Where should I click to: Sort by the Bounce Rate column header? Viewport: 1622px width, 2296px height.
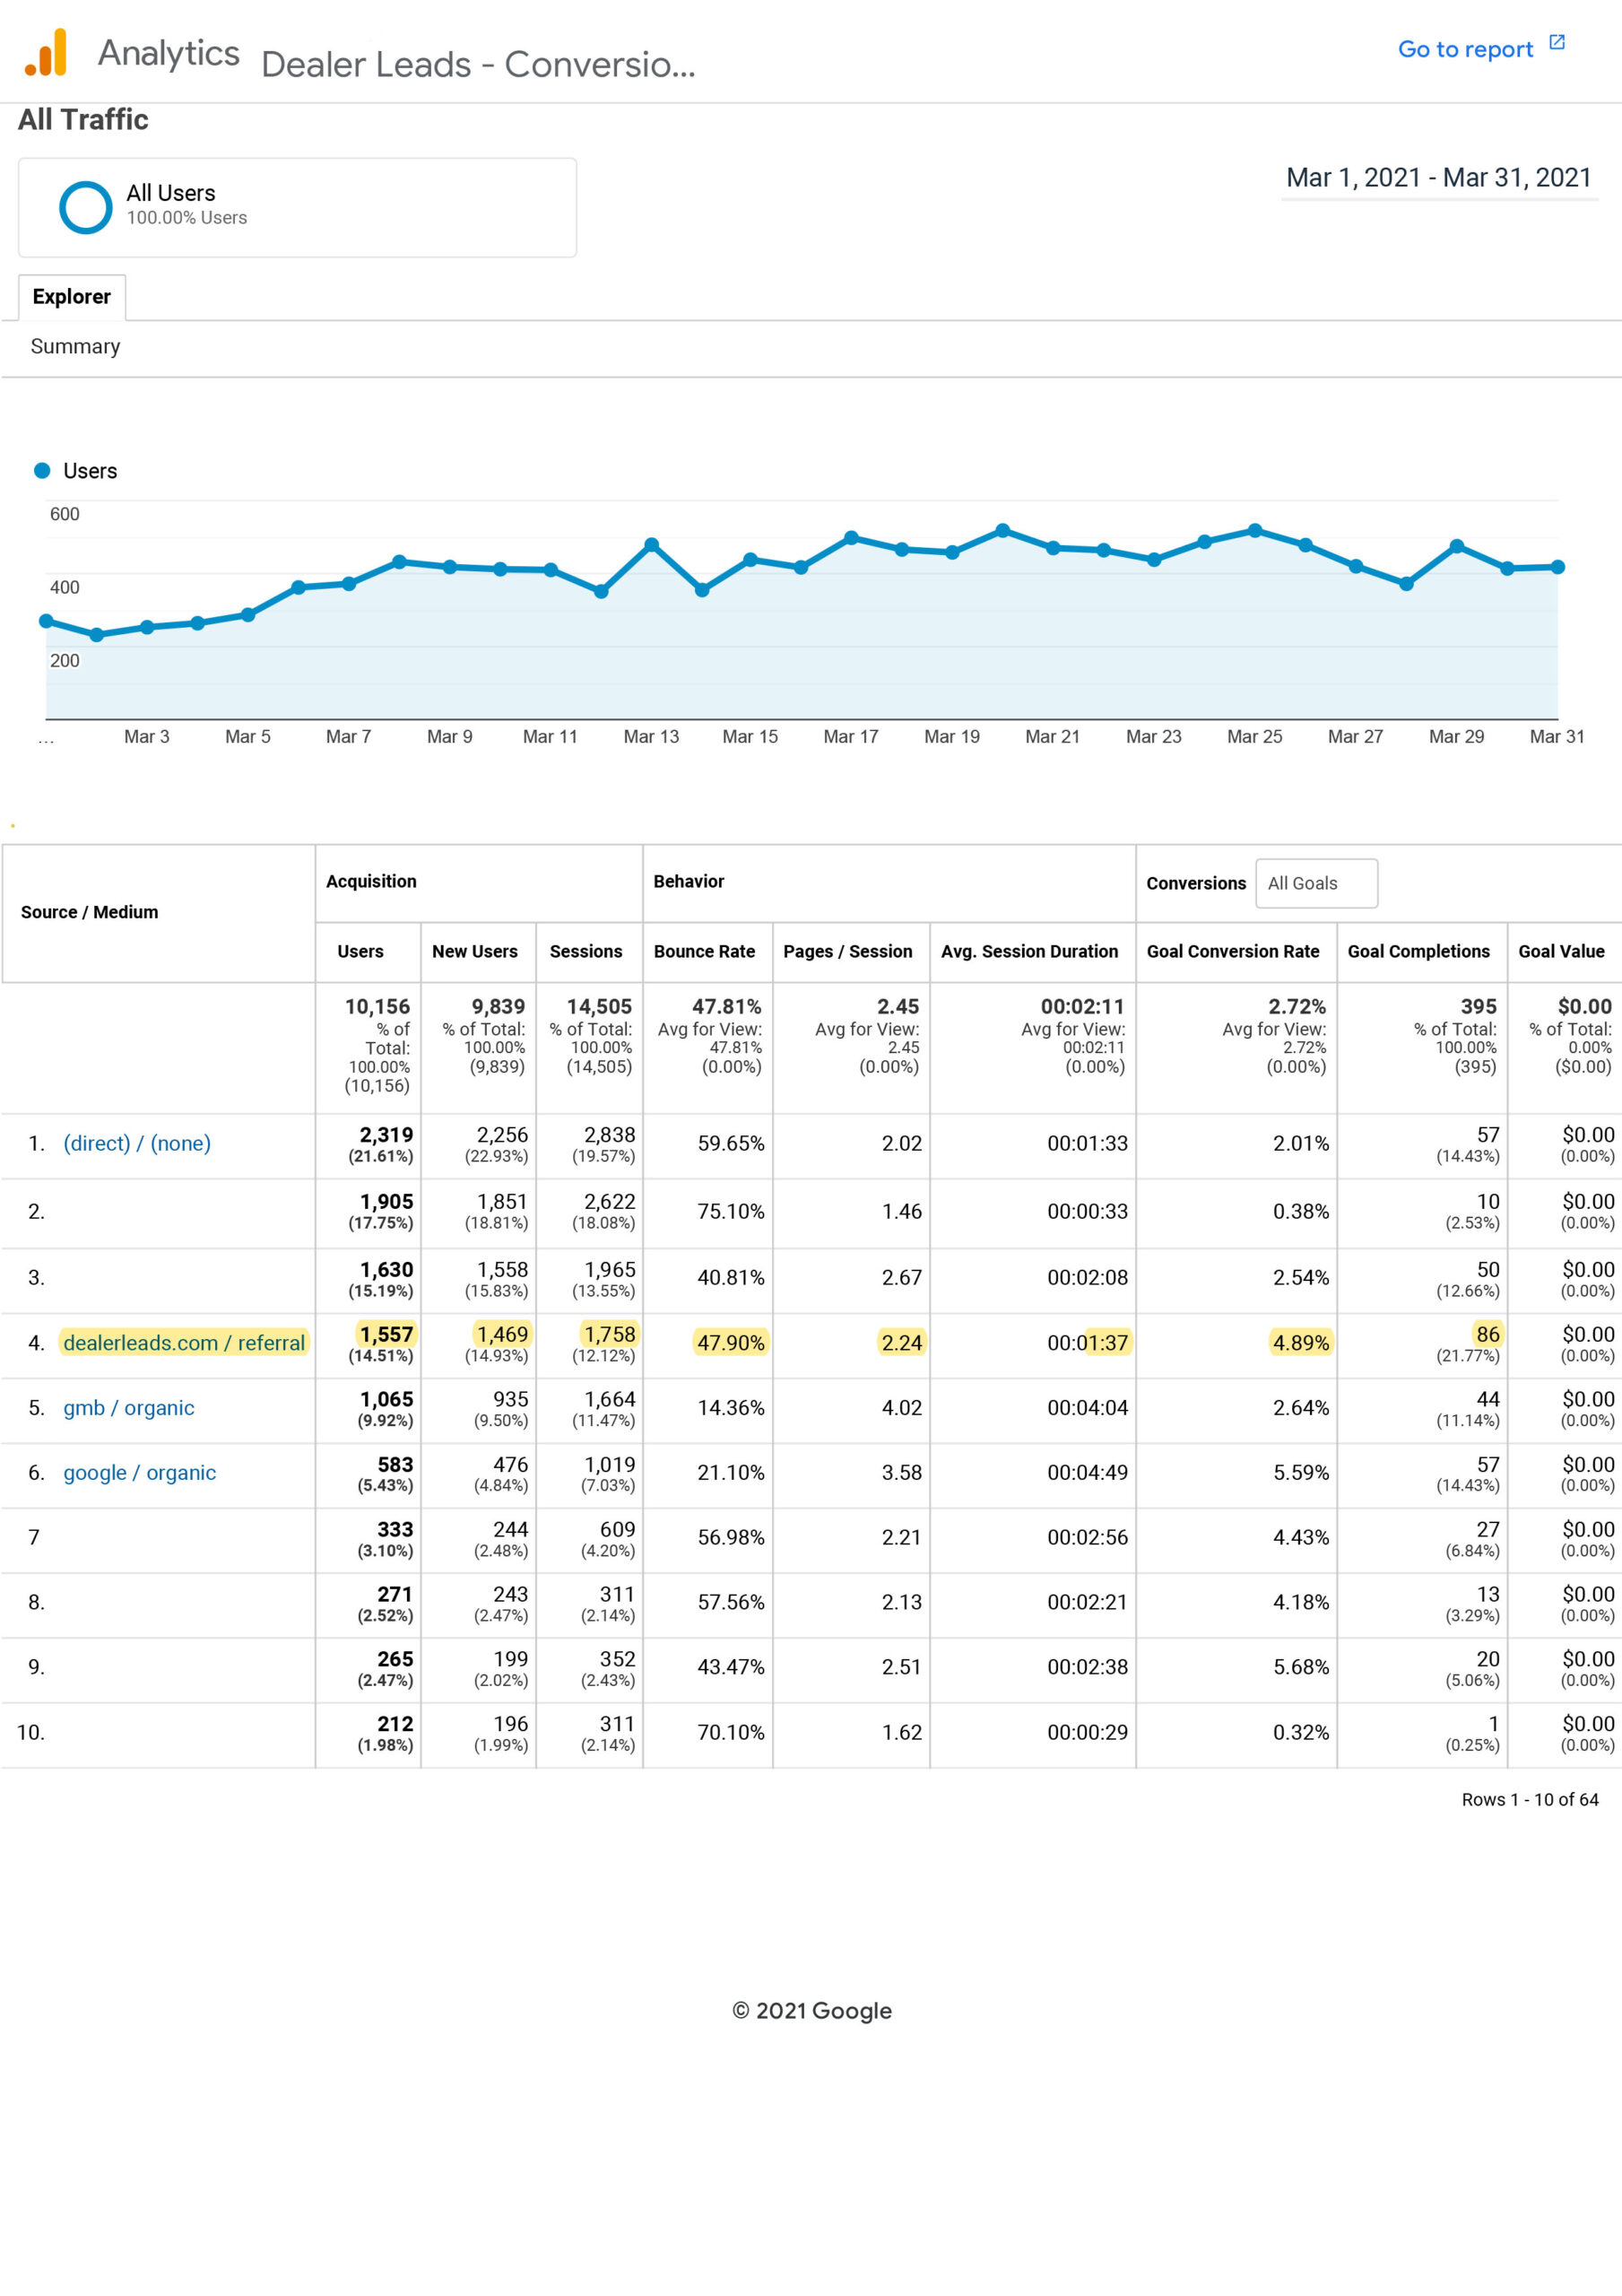705,951
